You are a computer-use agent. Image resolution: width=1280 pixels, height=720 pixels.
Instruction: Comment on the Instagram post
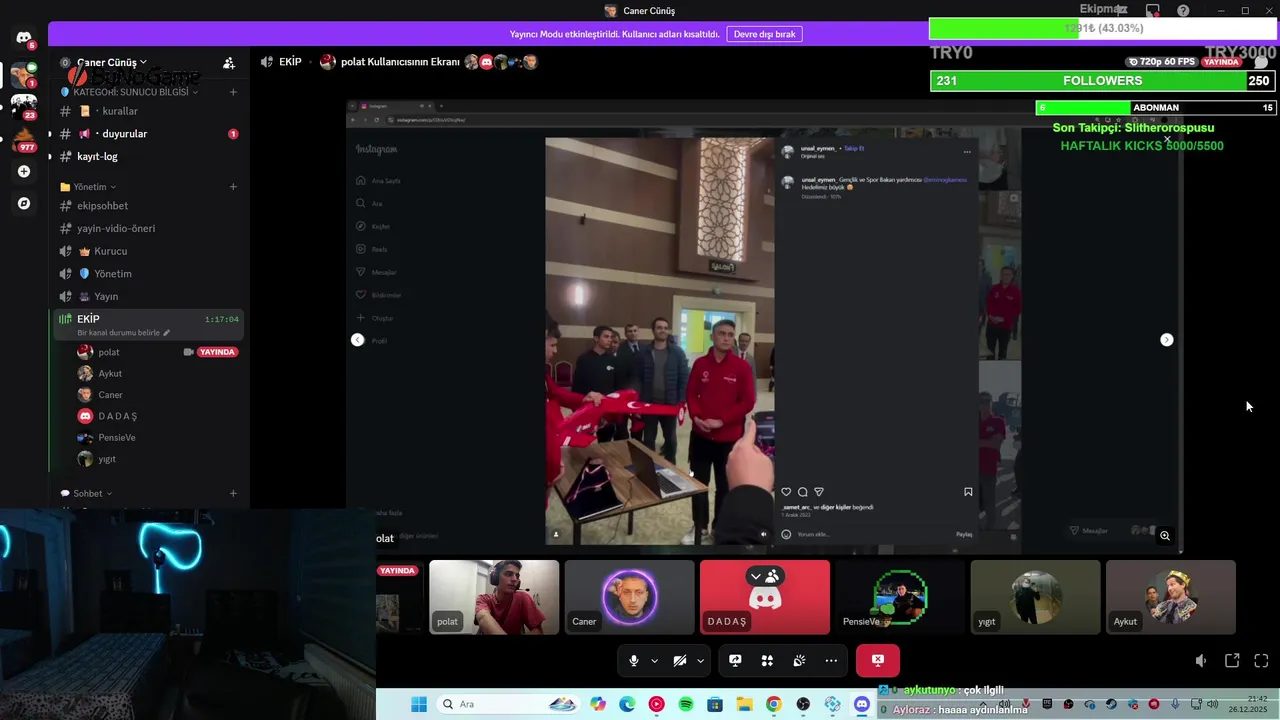[x=802, y=492]
